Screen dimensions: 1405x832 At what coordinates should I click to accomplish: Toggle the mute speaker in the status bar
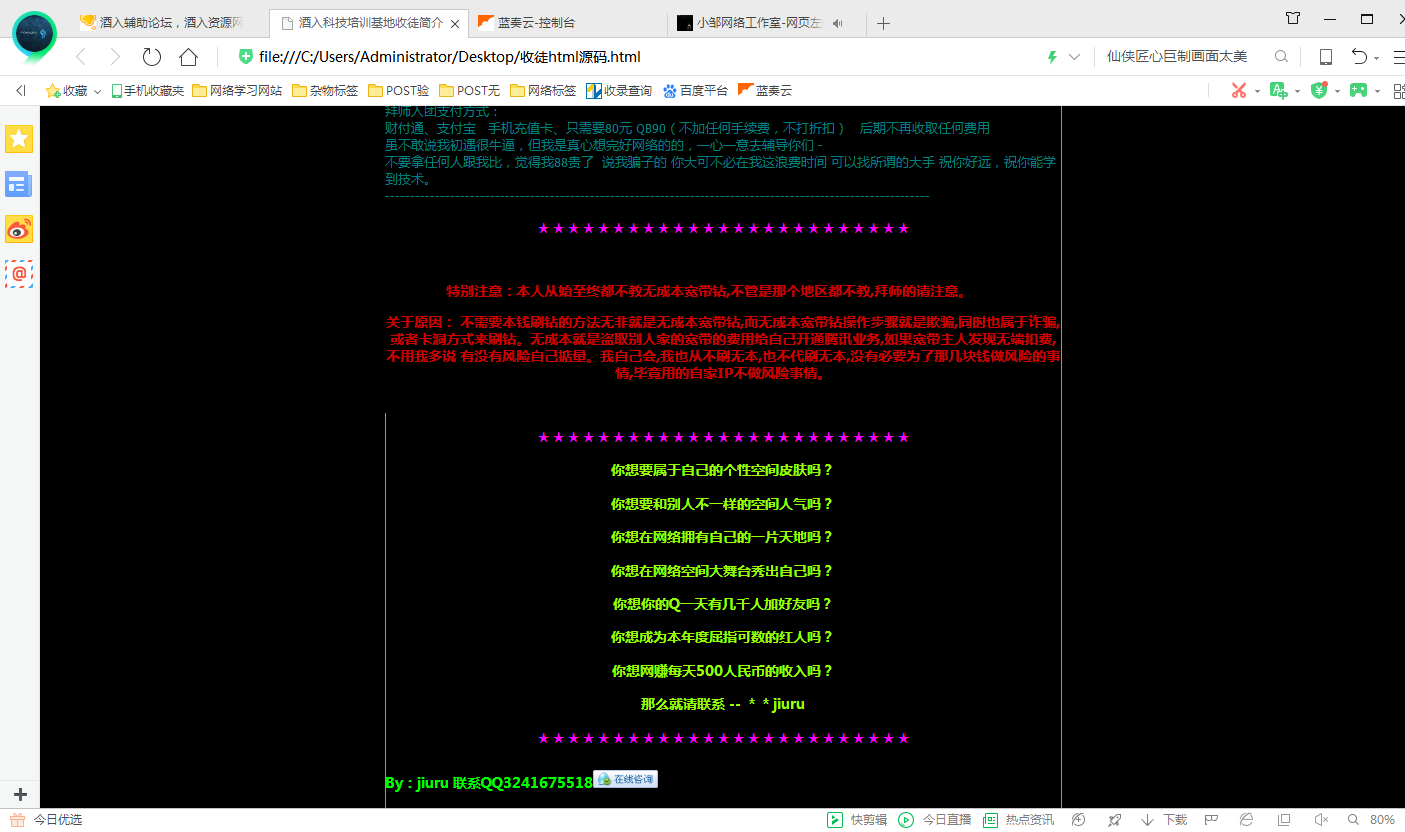[x=1320, y=820]
